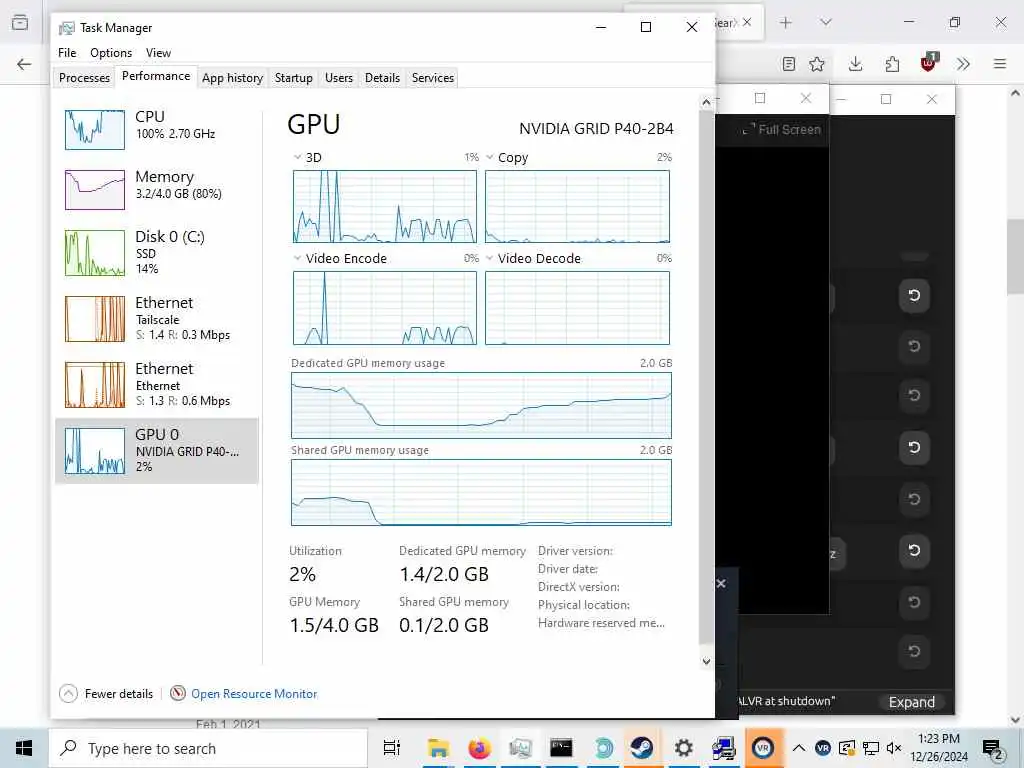Click Expand beside the ALVR shutdown message
The width and height of the screenshot is (1024, 768).
tap(912, 702)
